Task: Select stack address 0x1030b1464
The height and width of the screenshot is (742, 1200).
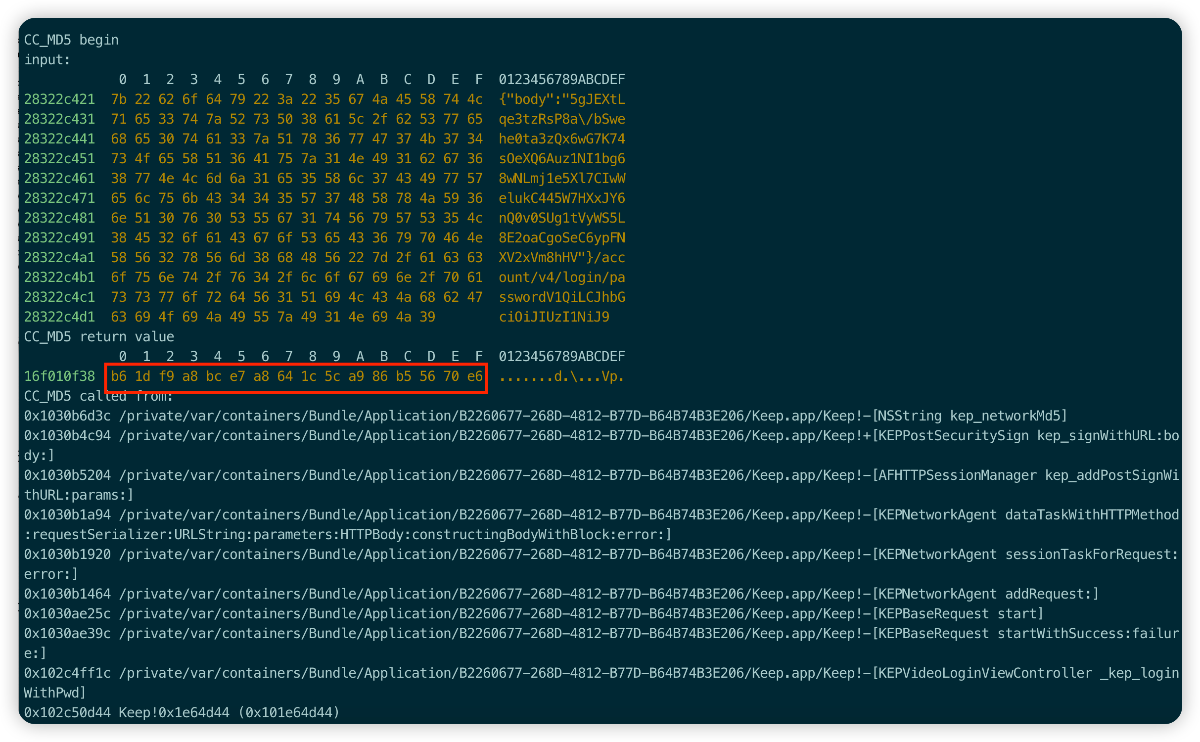Action: pos(67,594)
